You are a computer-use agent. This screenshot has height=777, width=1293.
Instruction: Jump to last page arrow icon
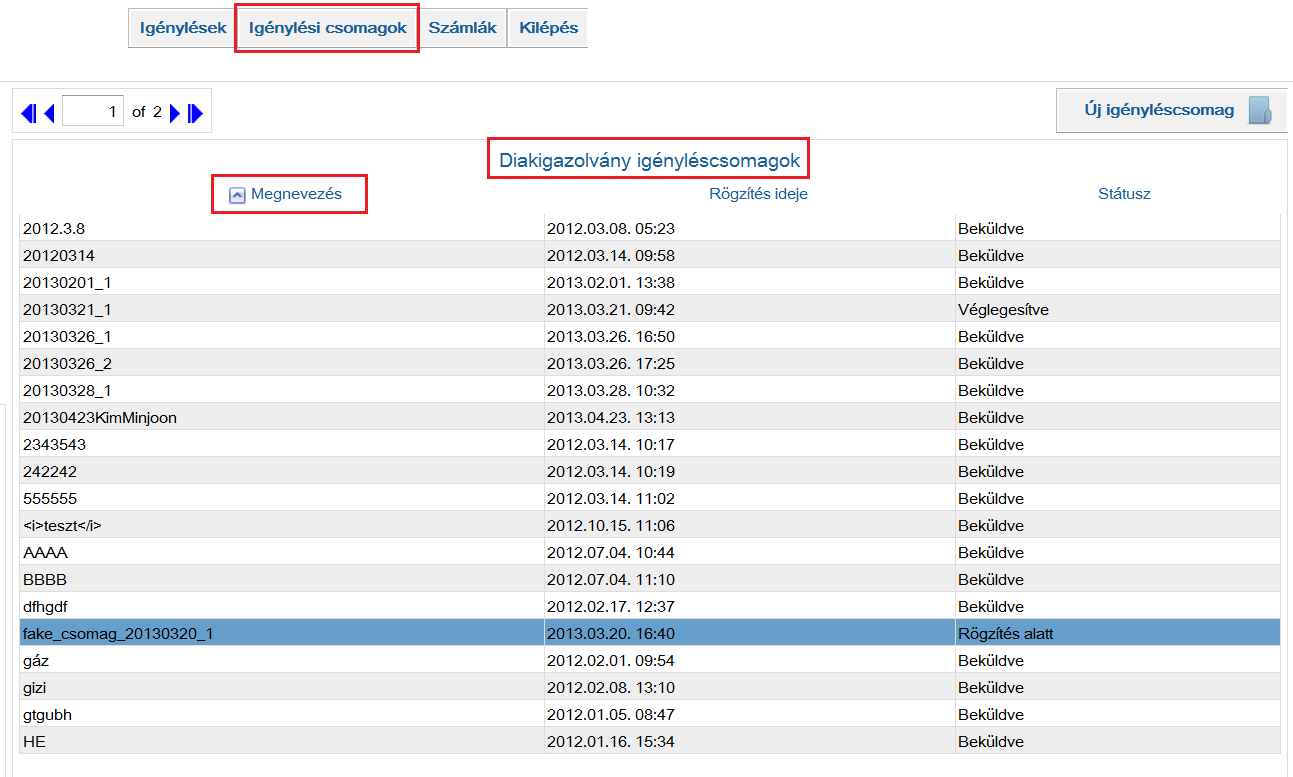pyautogui.click(x=195, y=113)
